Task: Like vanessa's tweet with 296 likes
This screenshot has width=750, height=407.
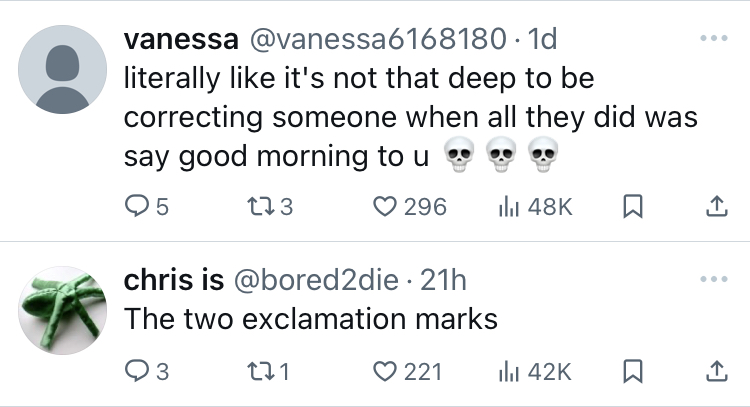Action: click(x=409, y=207)
